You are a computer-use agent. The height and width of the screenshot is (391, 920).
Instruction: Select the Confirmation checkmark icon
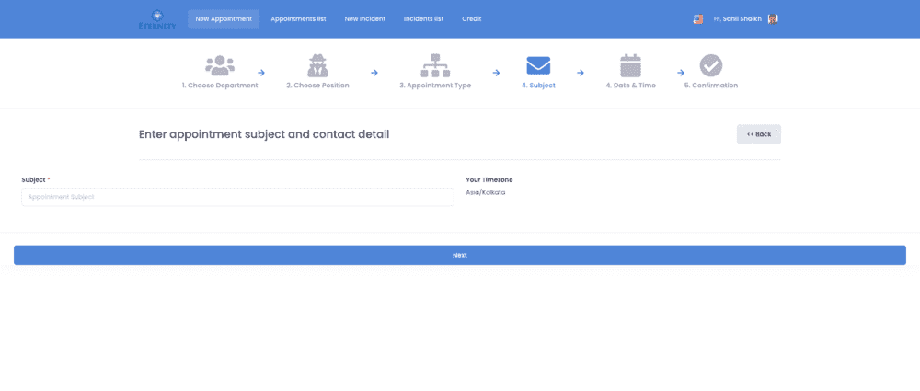711,65
